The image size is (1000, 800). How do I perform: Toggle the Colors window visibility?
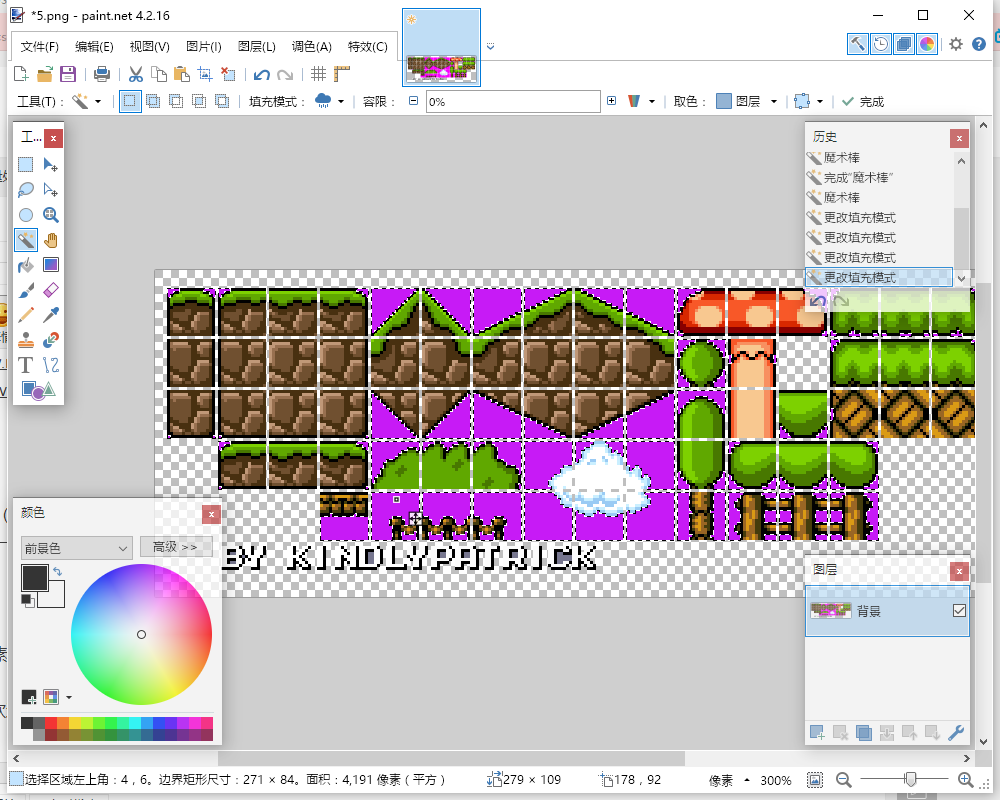pyautogui.click(x=927, y=44)
